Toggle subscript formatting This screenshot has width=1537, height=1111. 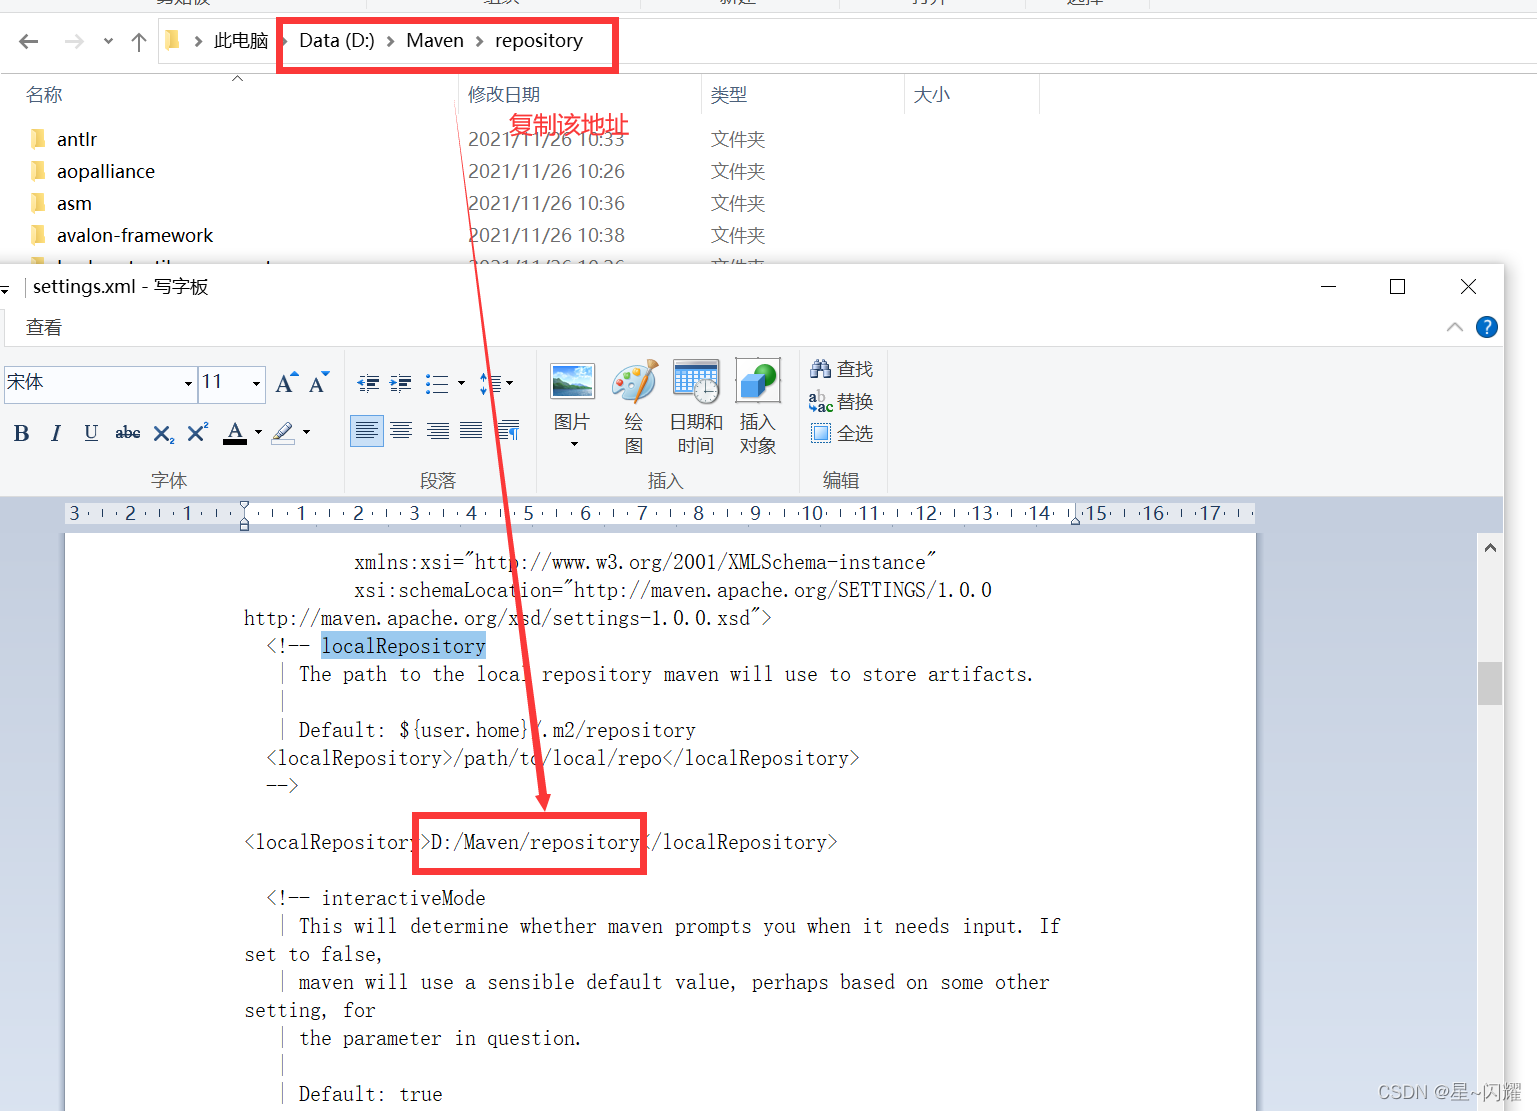click(164, 433)
